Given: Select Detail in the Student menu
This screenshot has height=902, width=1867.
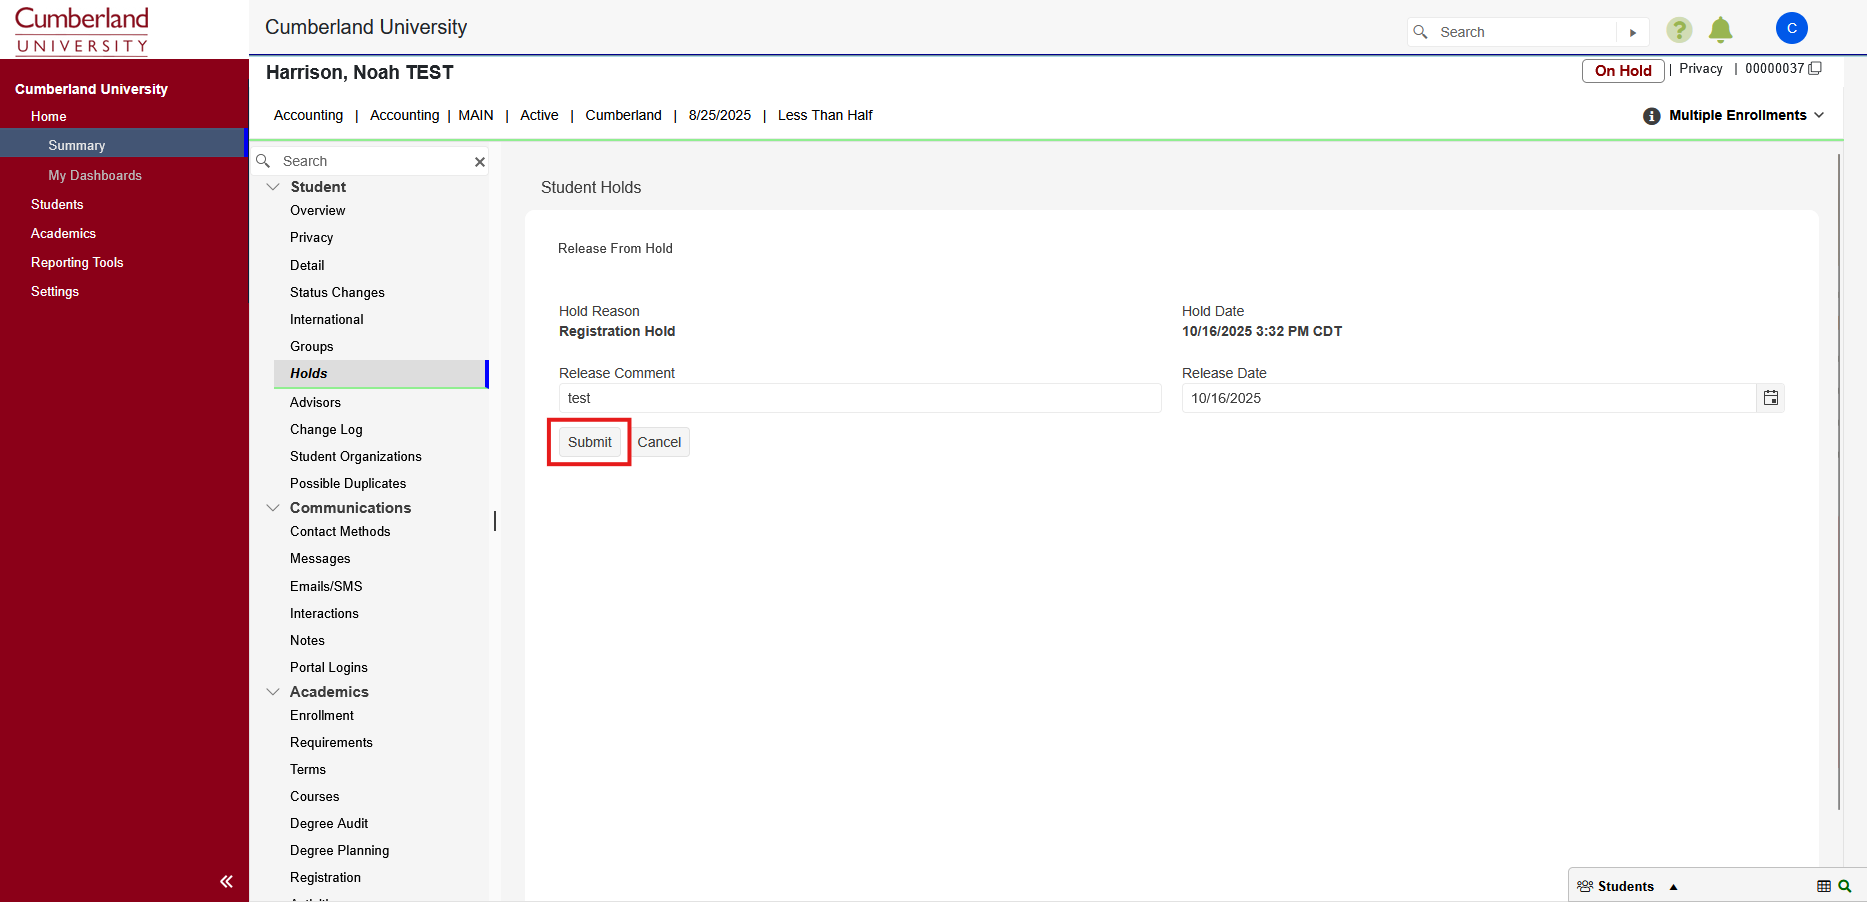Looking at the screenshot, I should [307, 265].
